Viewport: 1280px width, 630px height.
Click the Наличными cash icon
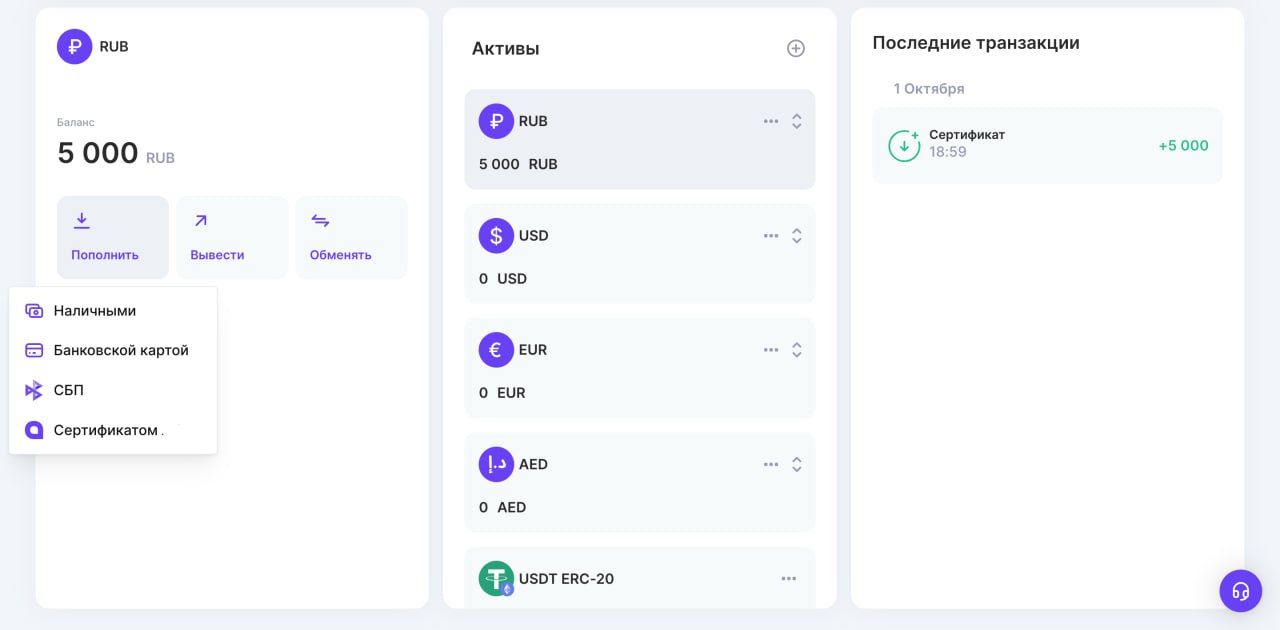coord(33,310)
